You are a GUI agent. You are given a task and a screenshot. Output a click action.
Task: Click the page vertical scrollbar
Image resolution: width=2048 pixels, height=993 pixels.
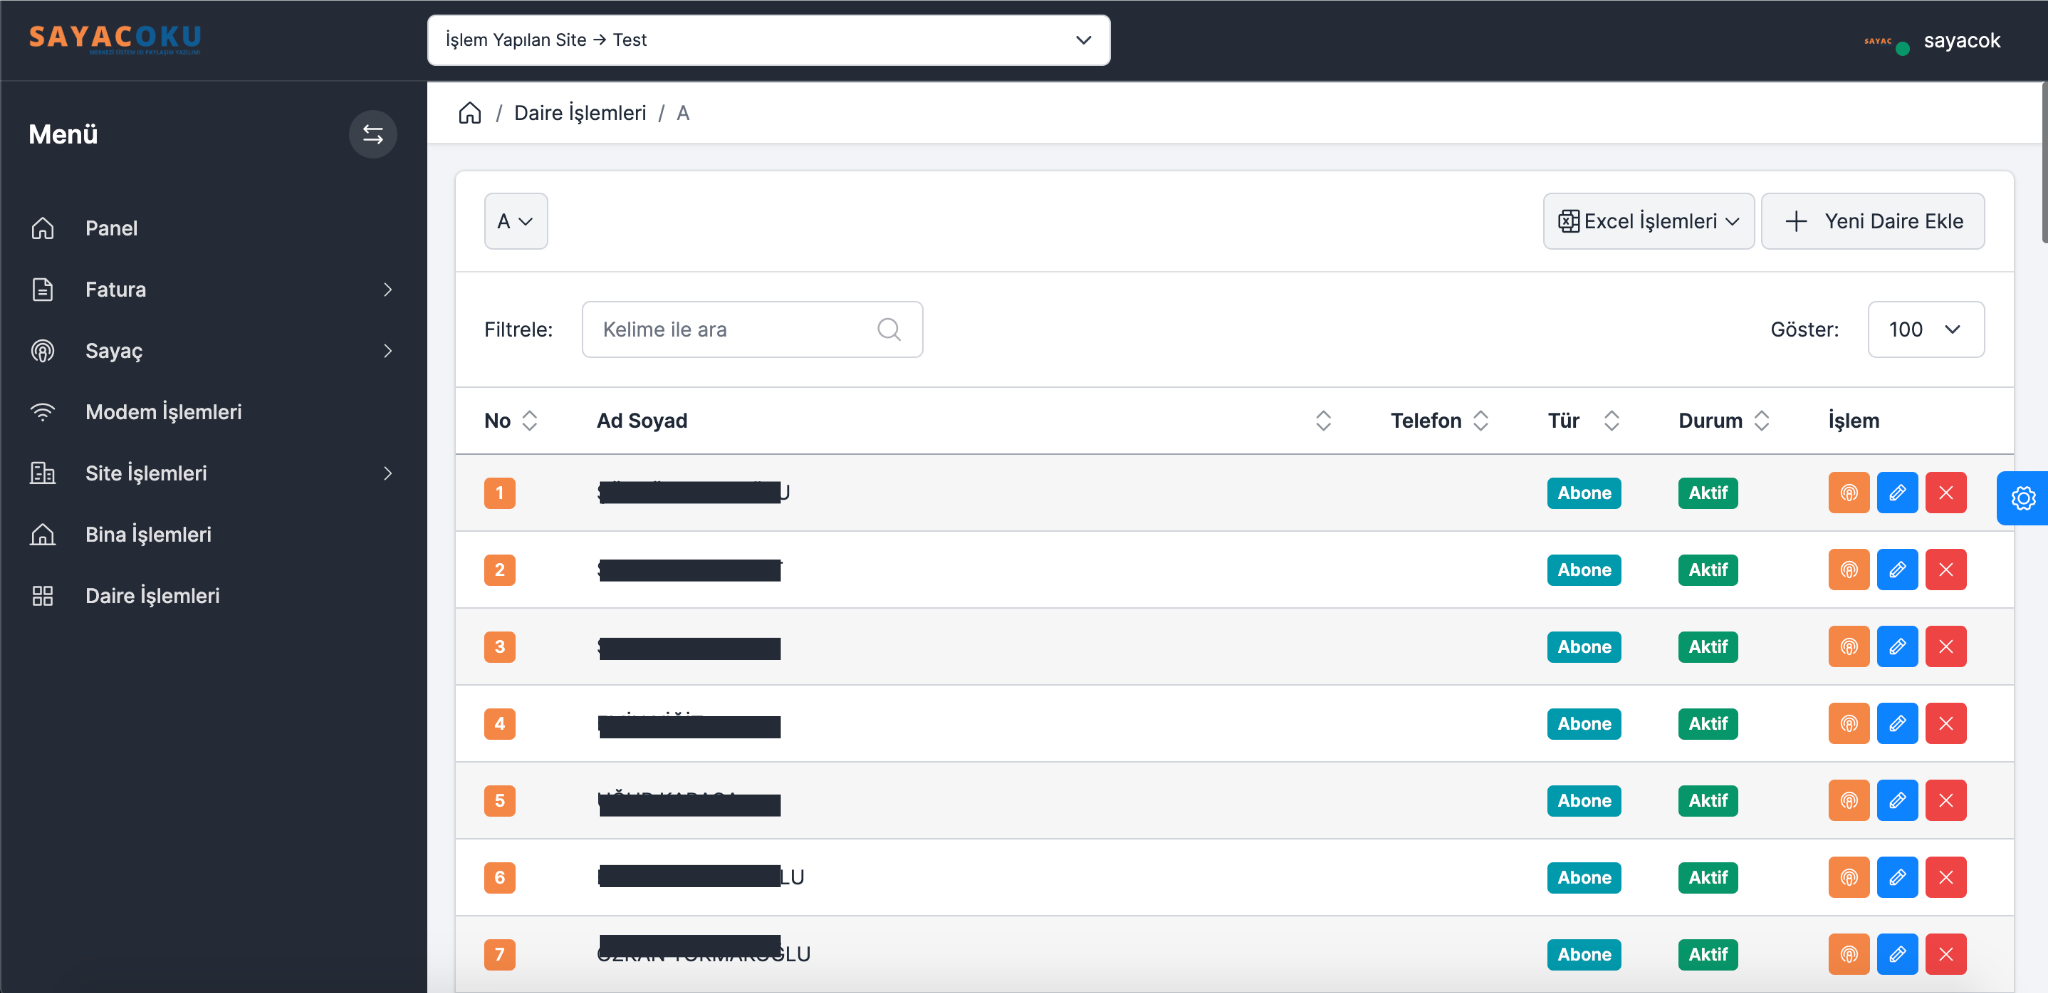2044,163
